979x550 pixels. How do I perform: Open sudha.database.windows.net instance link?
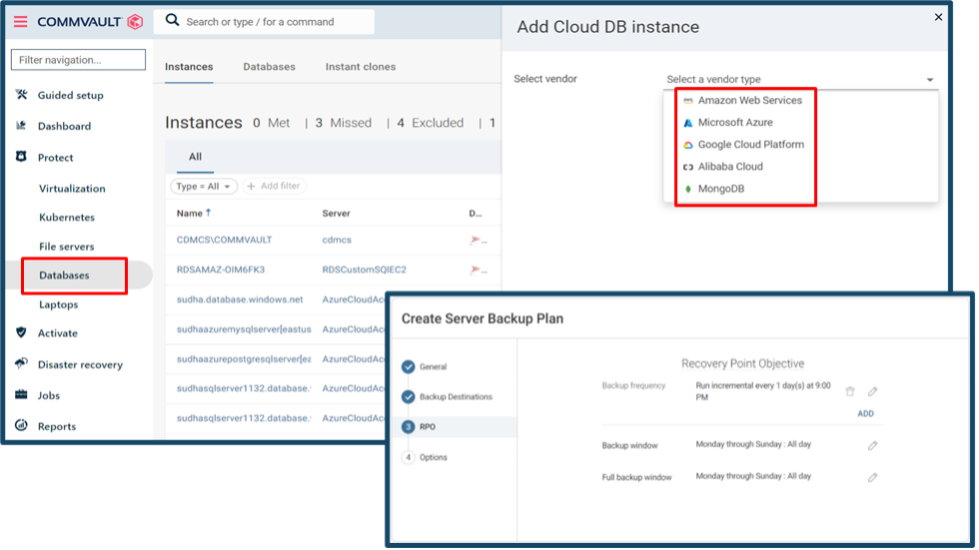pyautogui.click(x=240, y=300)
